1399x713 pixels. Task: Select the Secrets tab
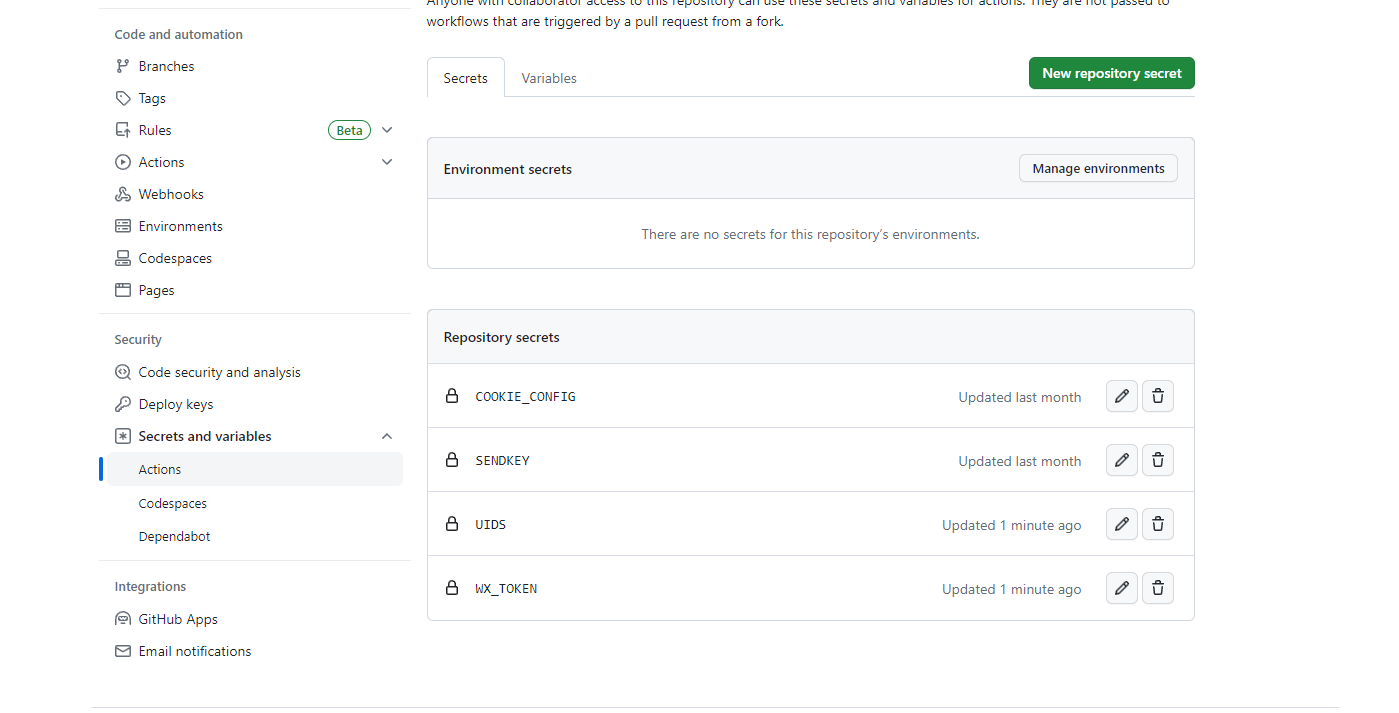click(466, 78)
